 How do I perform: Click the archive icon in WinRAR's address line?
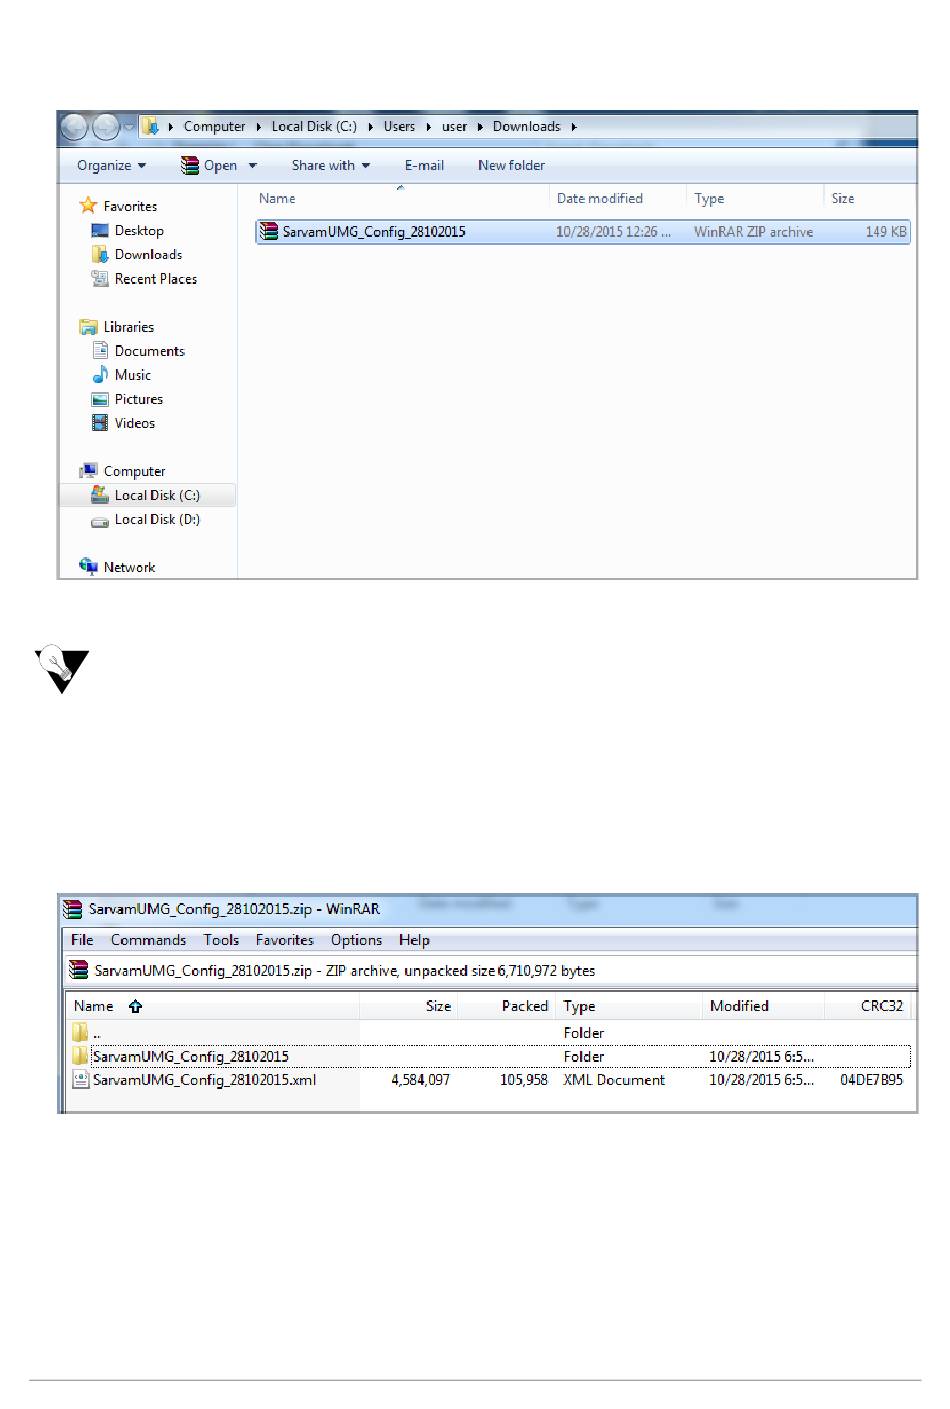pyautogui.click(x=78, y=970)
